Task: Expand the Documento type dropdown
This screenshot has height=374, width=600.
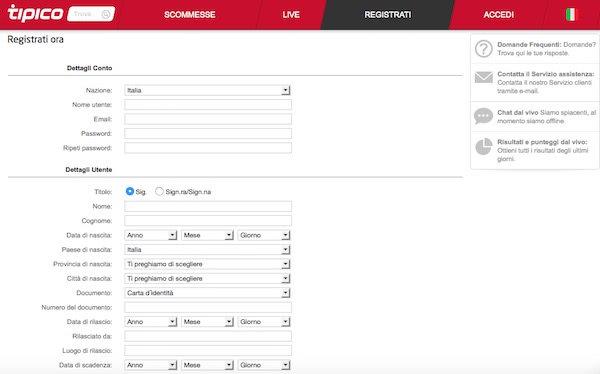Action: pyautogui.click(x=207, y=293)
